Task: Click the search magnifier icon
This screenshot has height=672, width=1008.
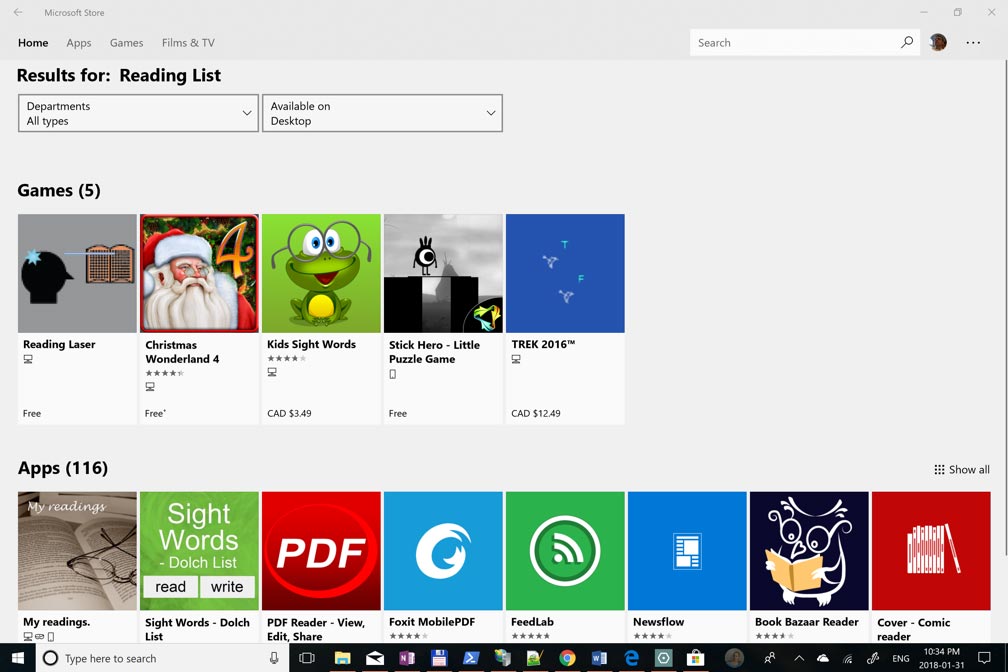Action: (906, 42)
